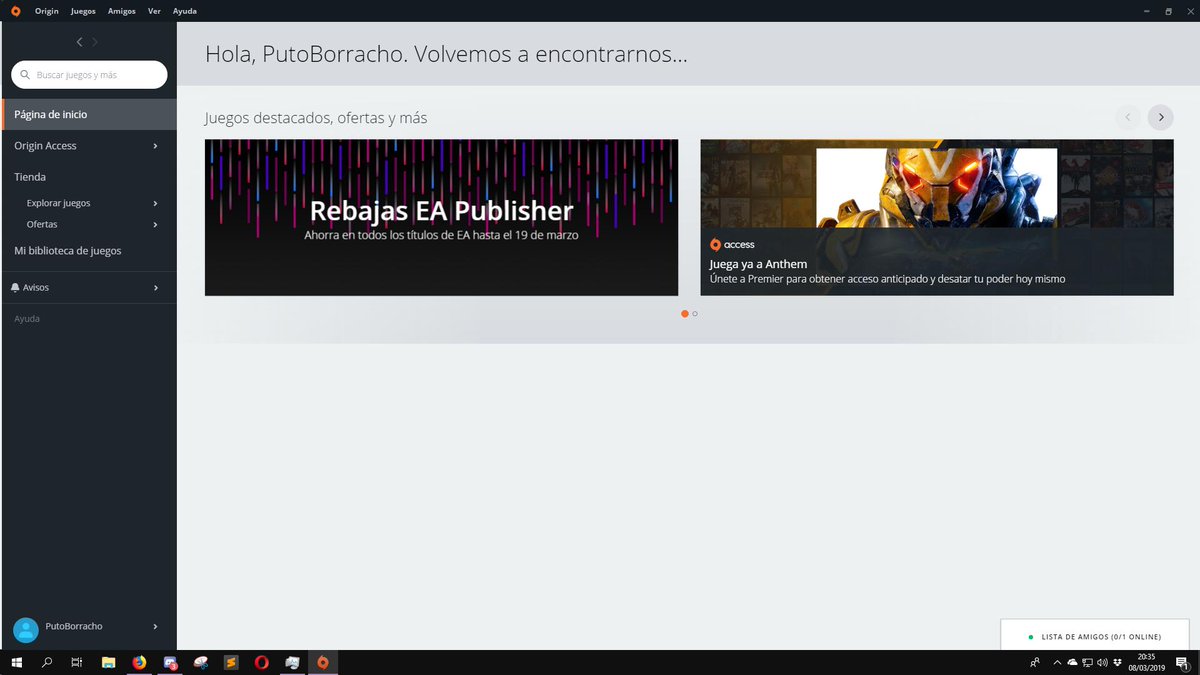The width and height of the screenshot is (1200, 675).
Task: Open Snipping Tool from the taskbar
Action: 201,662
